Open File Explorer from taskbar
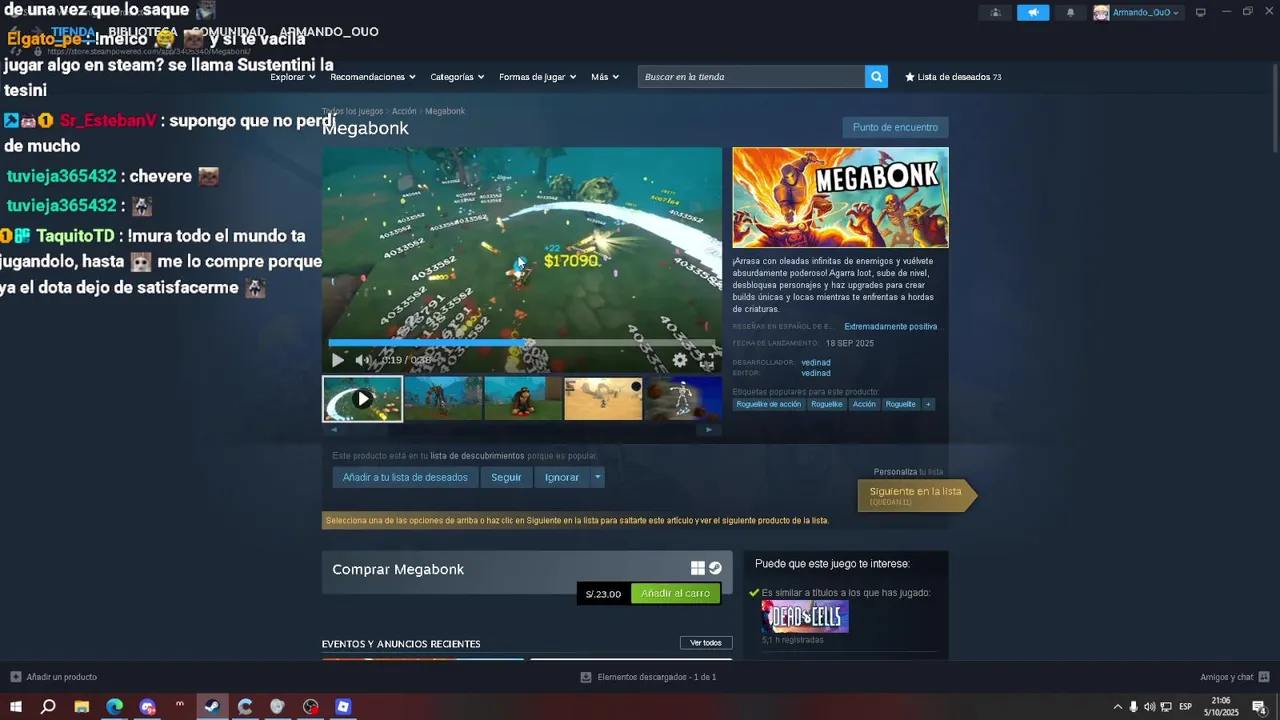1280x720 pixels. click(81, 707)
